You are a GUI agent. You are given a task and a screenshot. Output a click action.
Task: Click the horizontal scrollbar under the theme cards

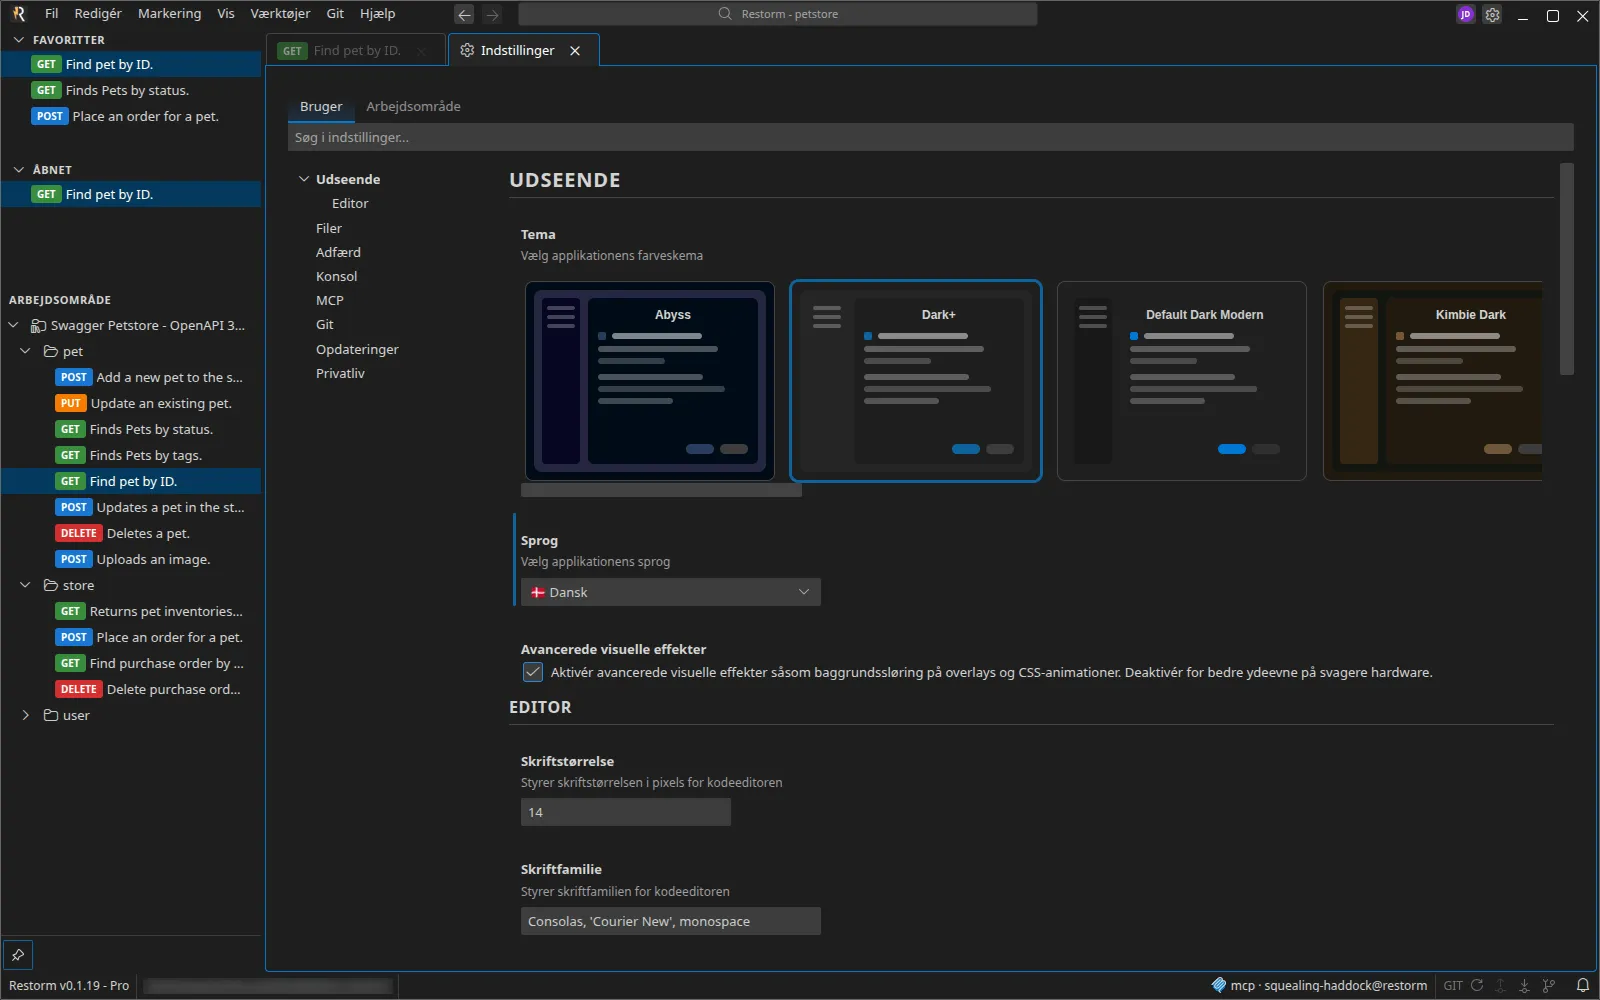coord(661,490)
